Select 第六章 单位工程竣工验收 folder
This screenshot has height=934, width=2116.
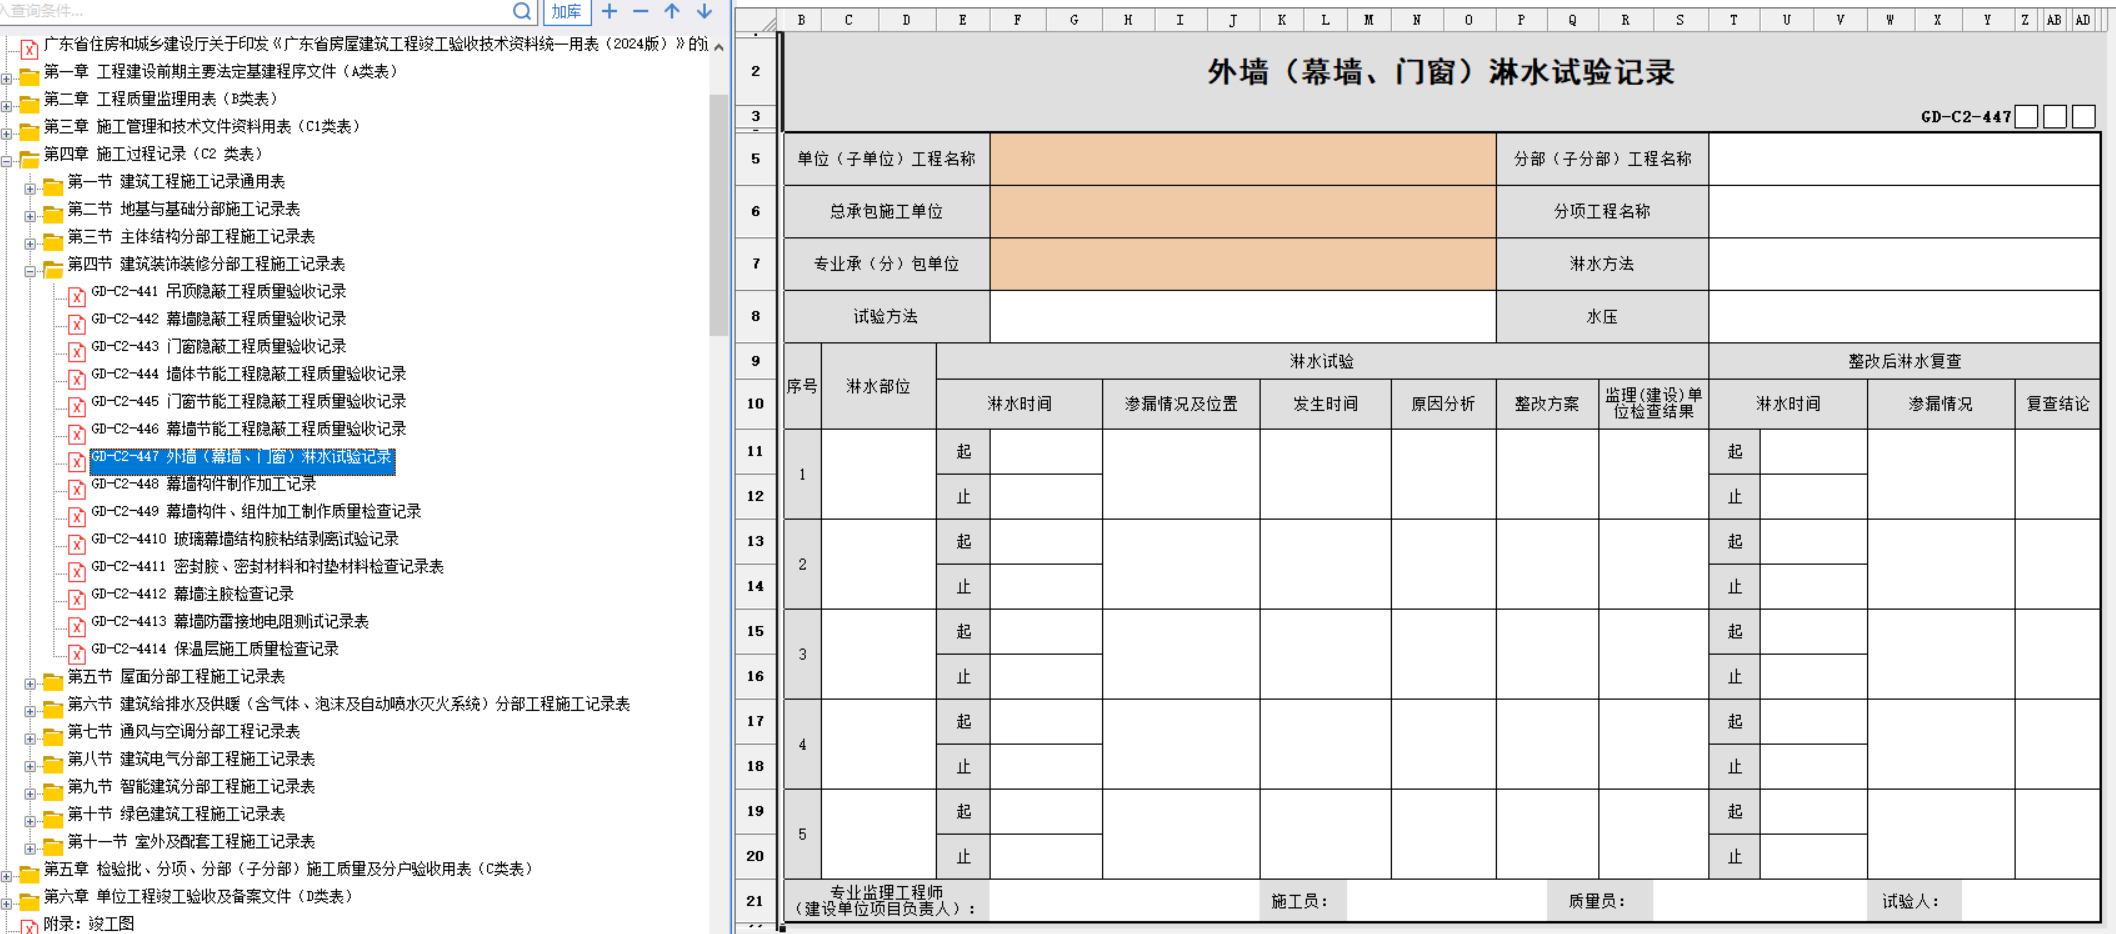click(x=198, y=896)
